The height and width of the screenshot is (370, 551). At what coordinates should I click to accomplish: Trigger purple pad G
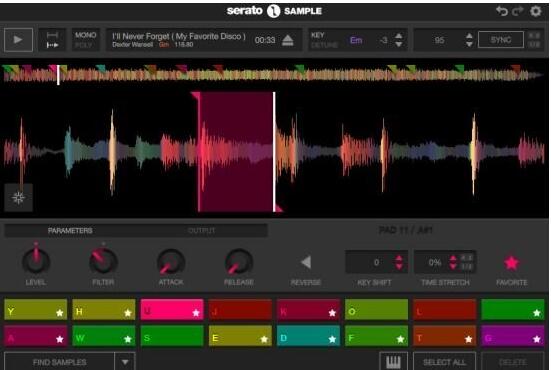(x=513, y=336)
